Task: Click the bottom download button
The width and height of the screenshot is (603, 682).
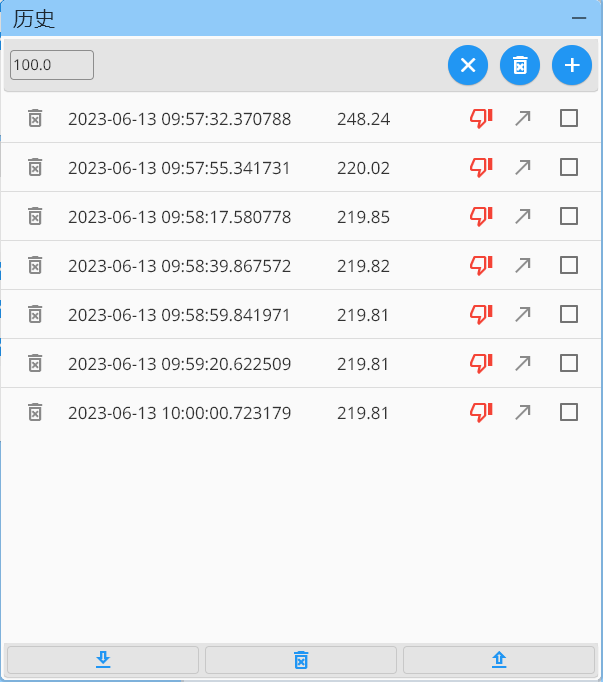Action: (x=102, y=660)
